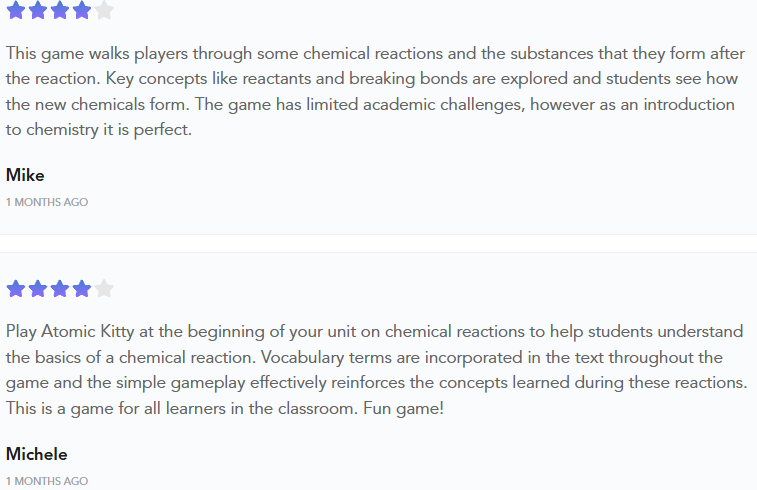Click Michele's review paragraph about vocabulary terms
Viewport: 757px width, 490px height.
377,370
